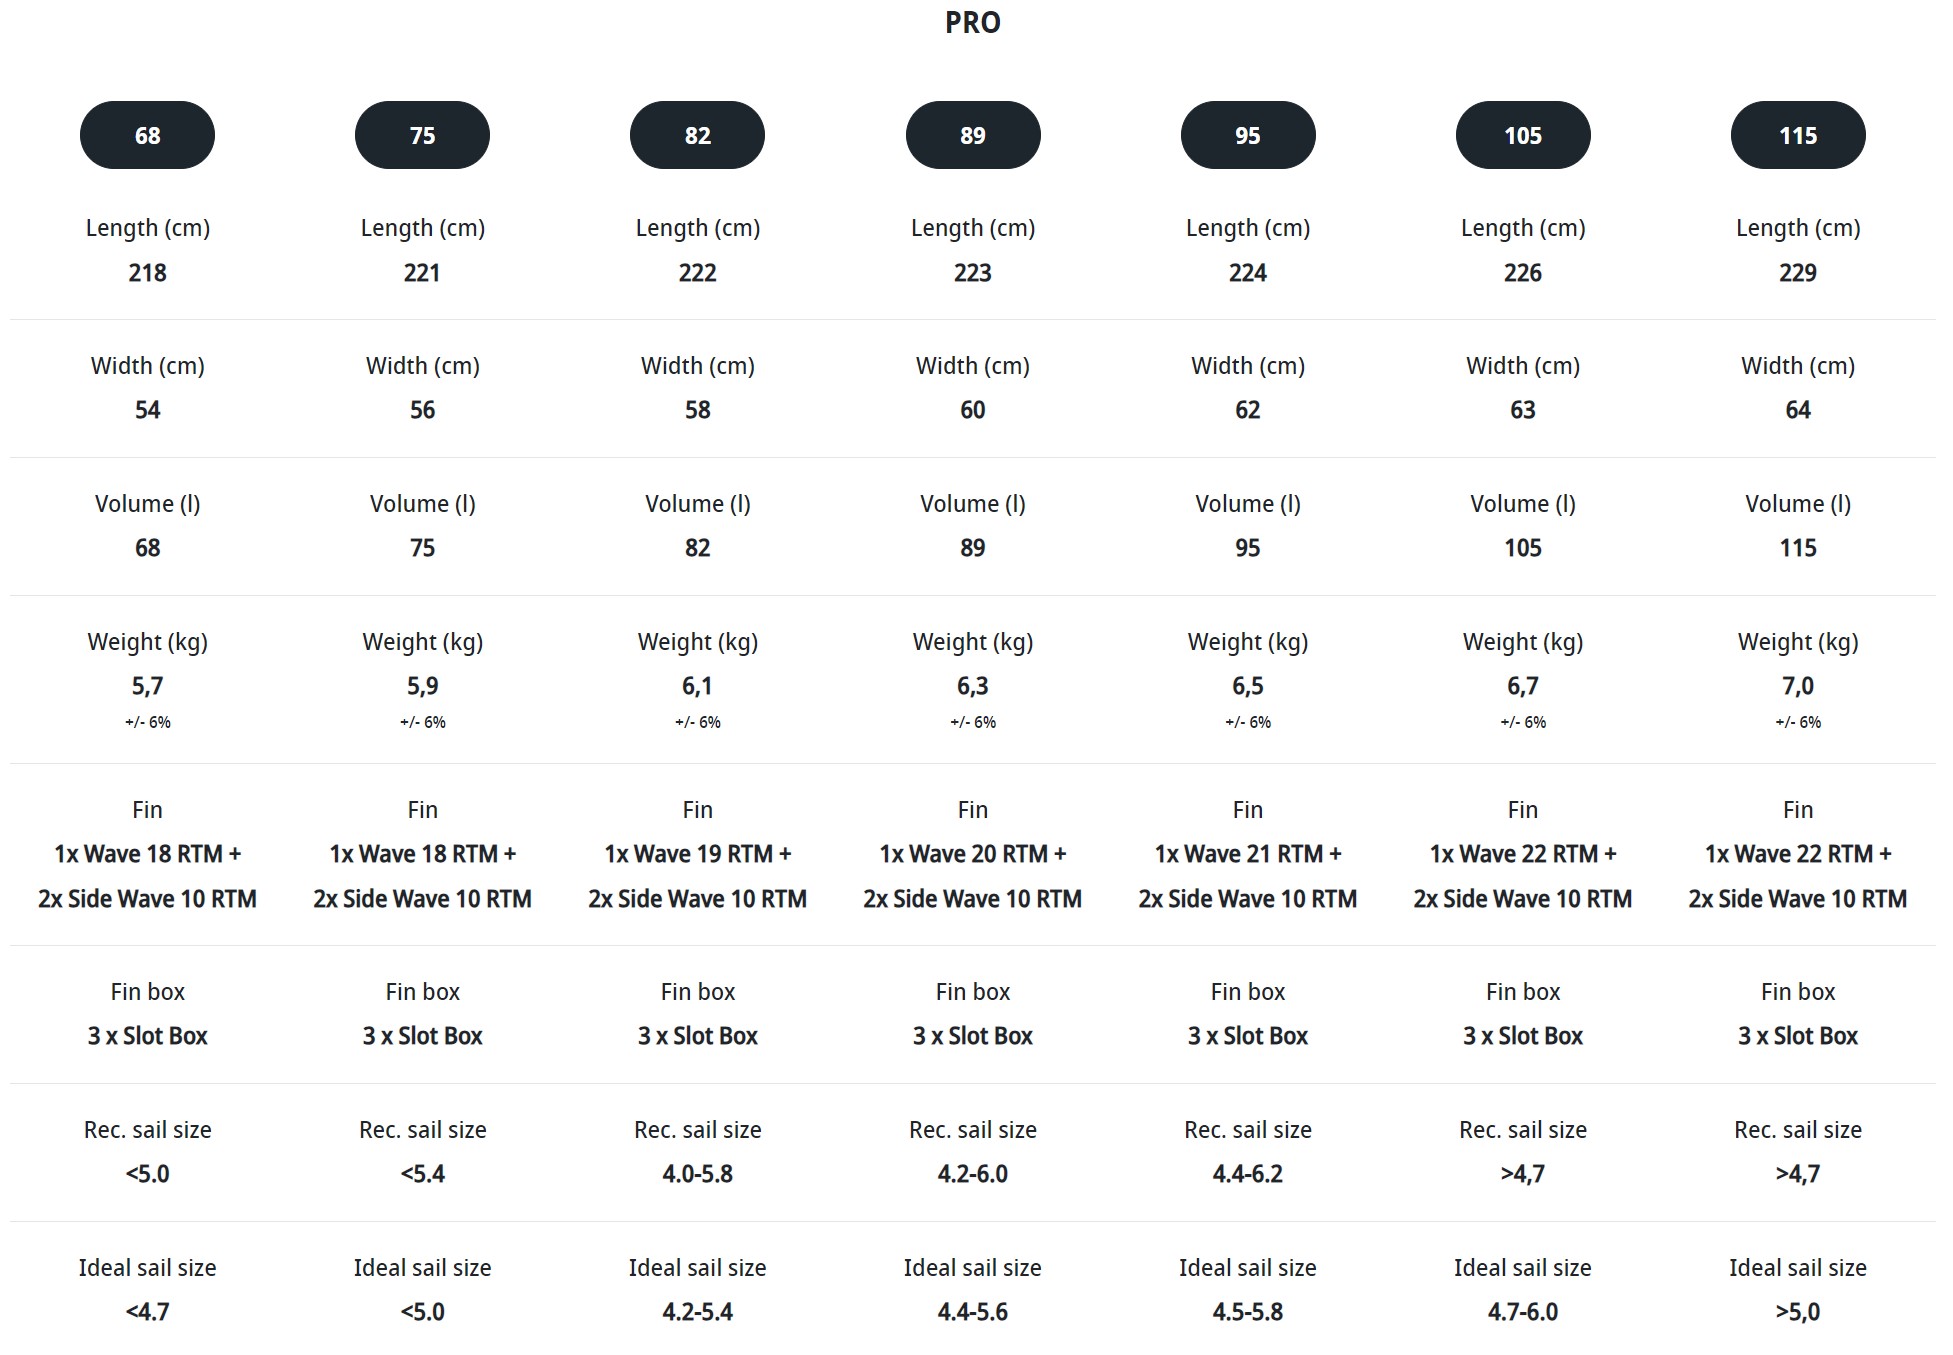This screenshot has height=1355, width=1953.
Task: Select the 95 size pill
Action: (1248, 135)
